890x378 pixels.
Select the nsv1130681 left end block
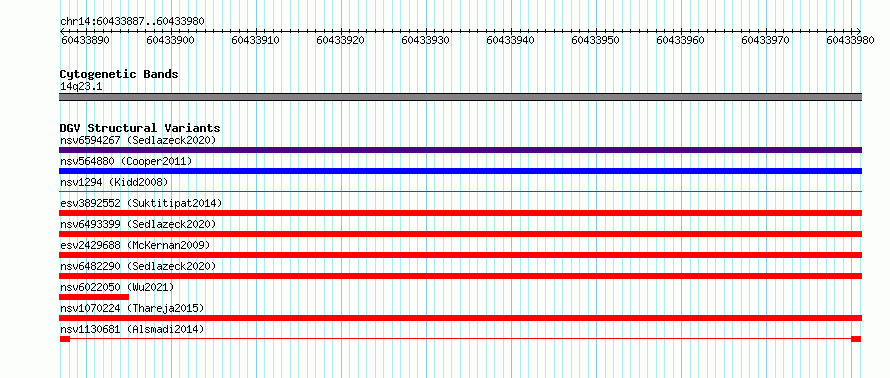tap(65, 339)
